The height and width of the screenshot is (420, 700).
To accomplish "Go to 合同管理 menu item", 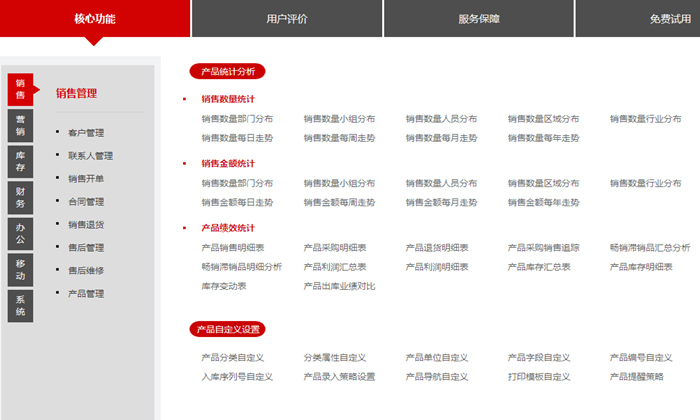I will (86, 202).
